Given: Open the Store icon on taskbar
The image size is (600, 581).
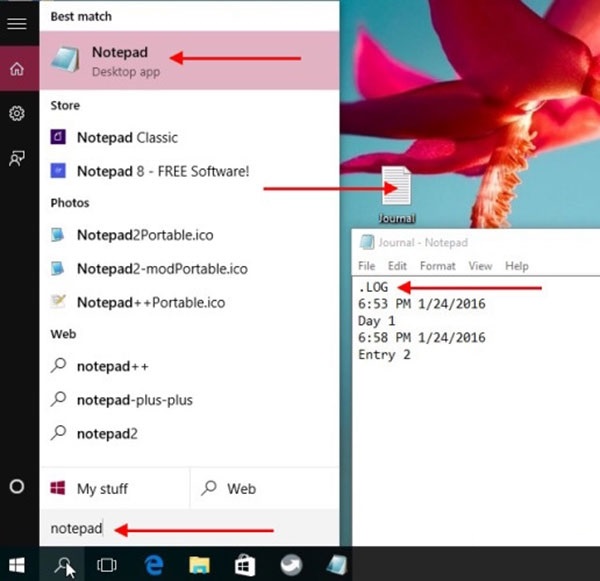Looking at the screenshot, I should point(244,564).
